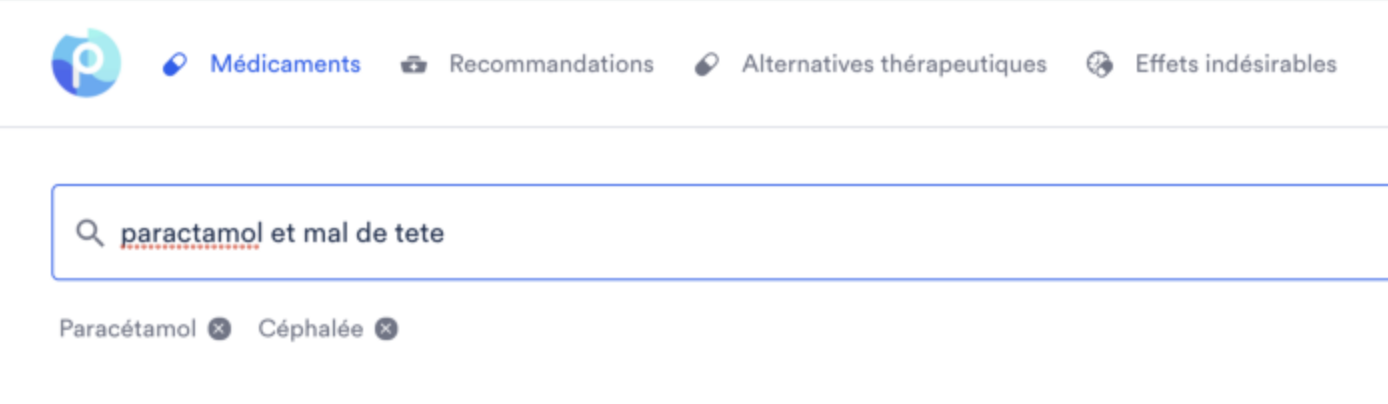The width and height of the screenshot is (1388, 404).
Task: Switch to the Recommandations tab
Action: tap(551, 64)
